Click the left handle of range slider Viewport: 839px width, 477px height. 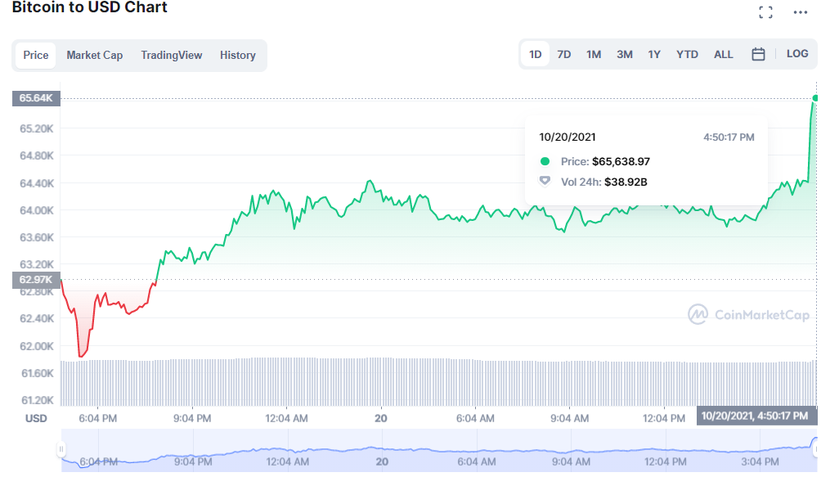pos(61,449)
